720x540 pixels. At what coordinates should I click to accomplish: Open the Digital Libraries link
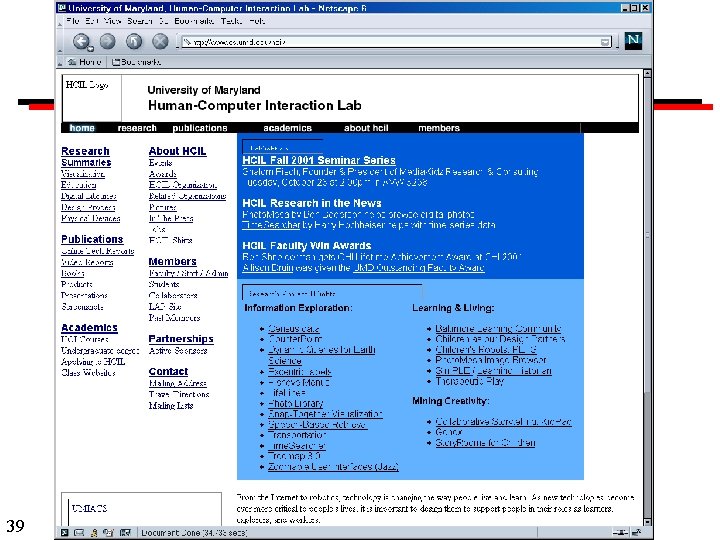coord(89,196)
